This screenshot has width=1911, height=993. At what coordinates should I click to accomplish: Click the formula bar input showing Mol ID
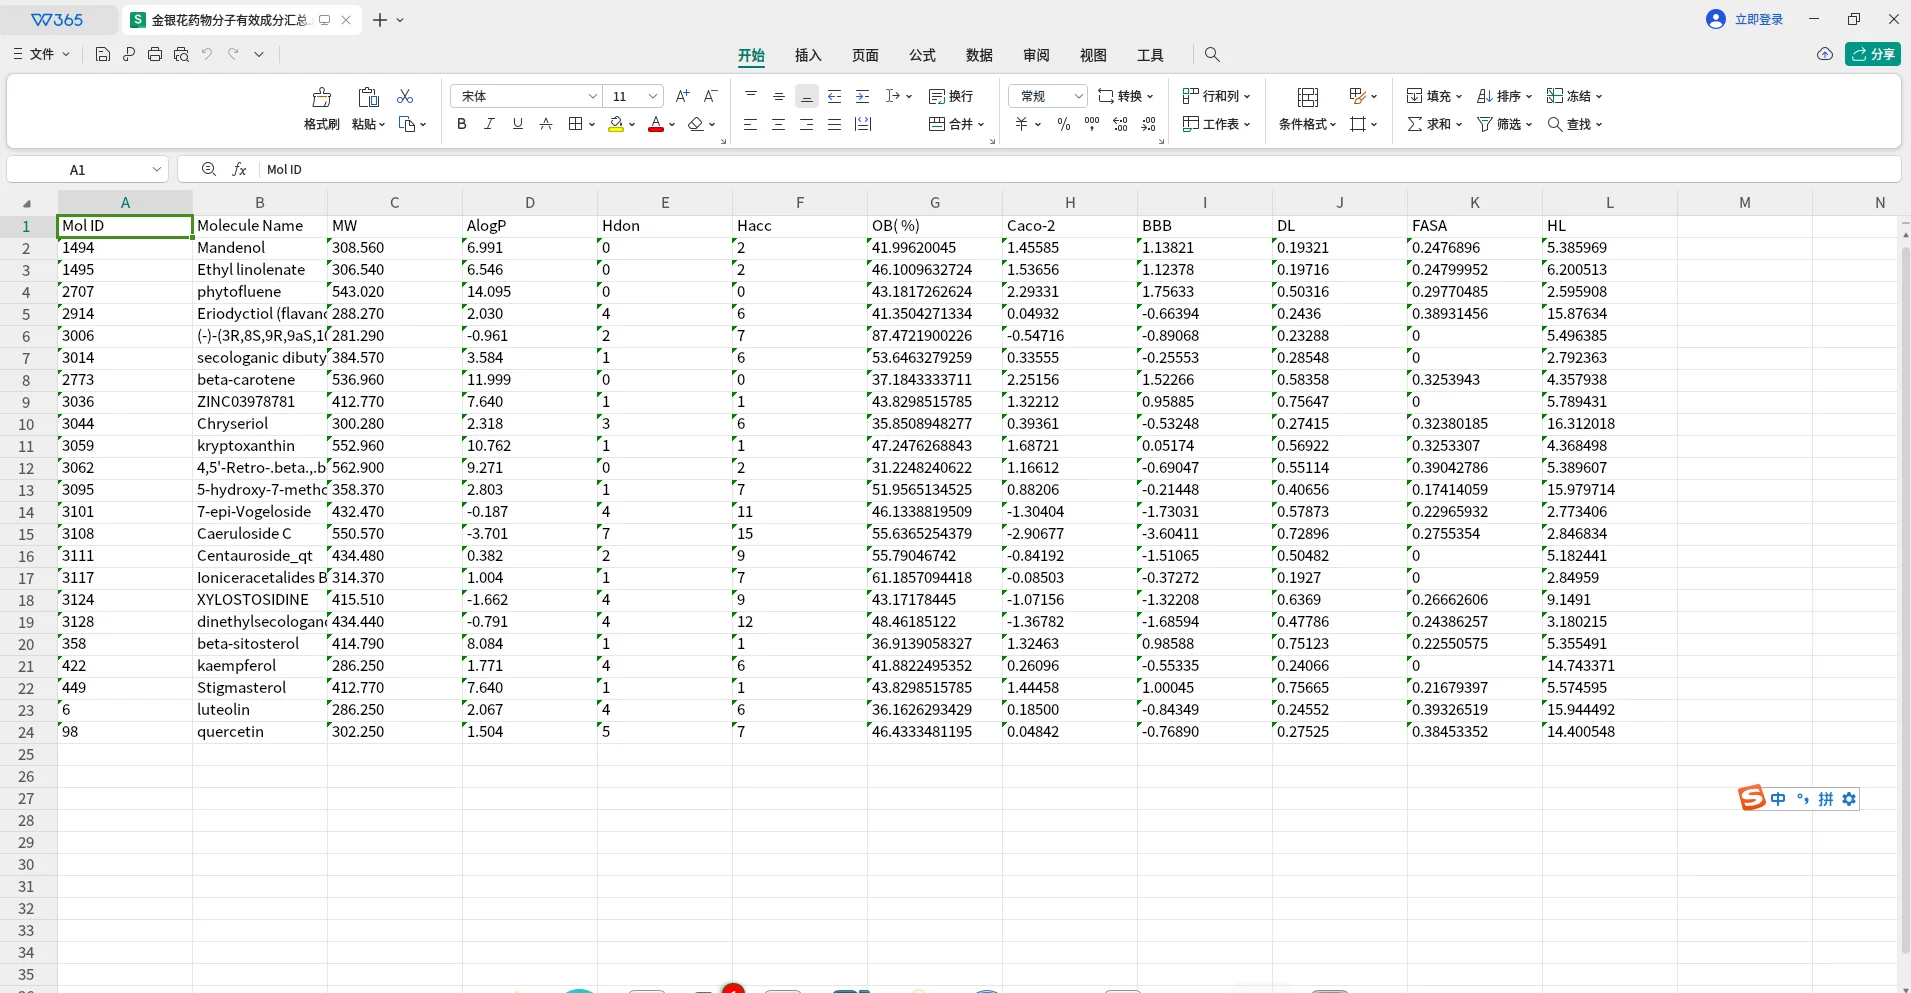(x=1080, y=170)
